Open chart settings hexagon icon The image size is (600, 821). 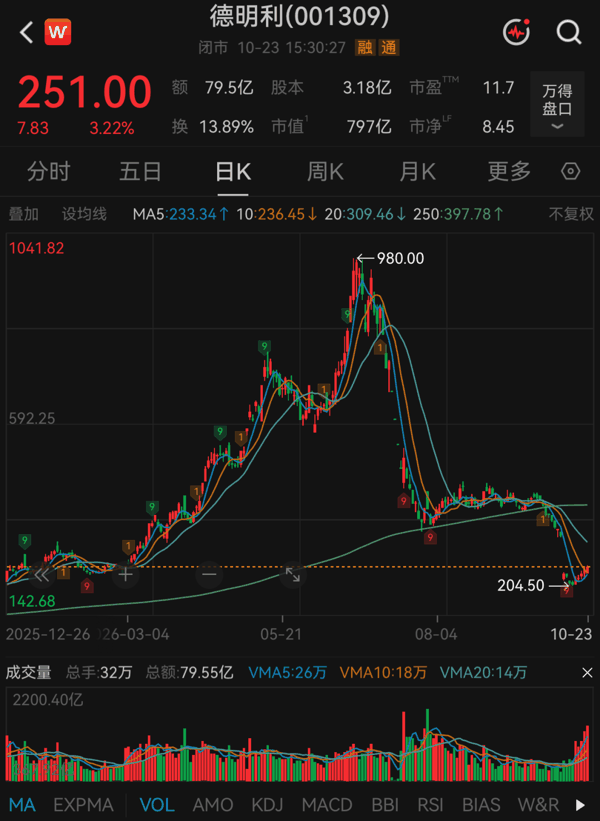[570, 171]
